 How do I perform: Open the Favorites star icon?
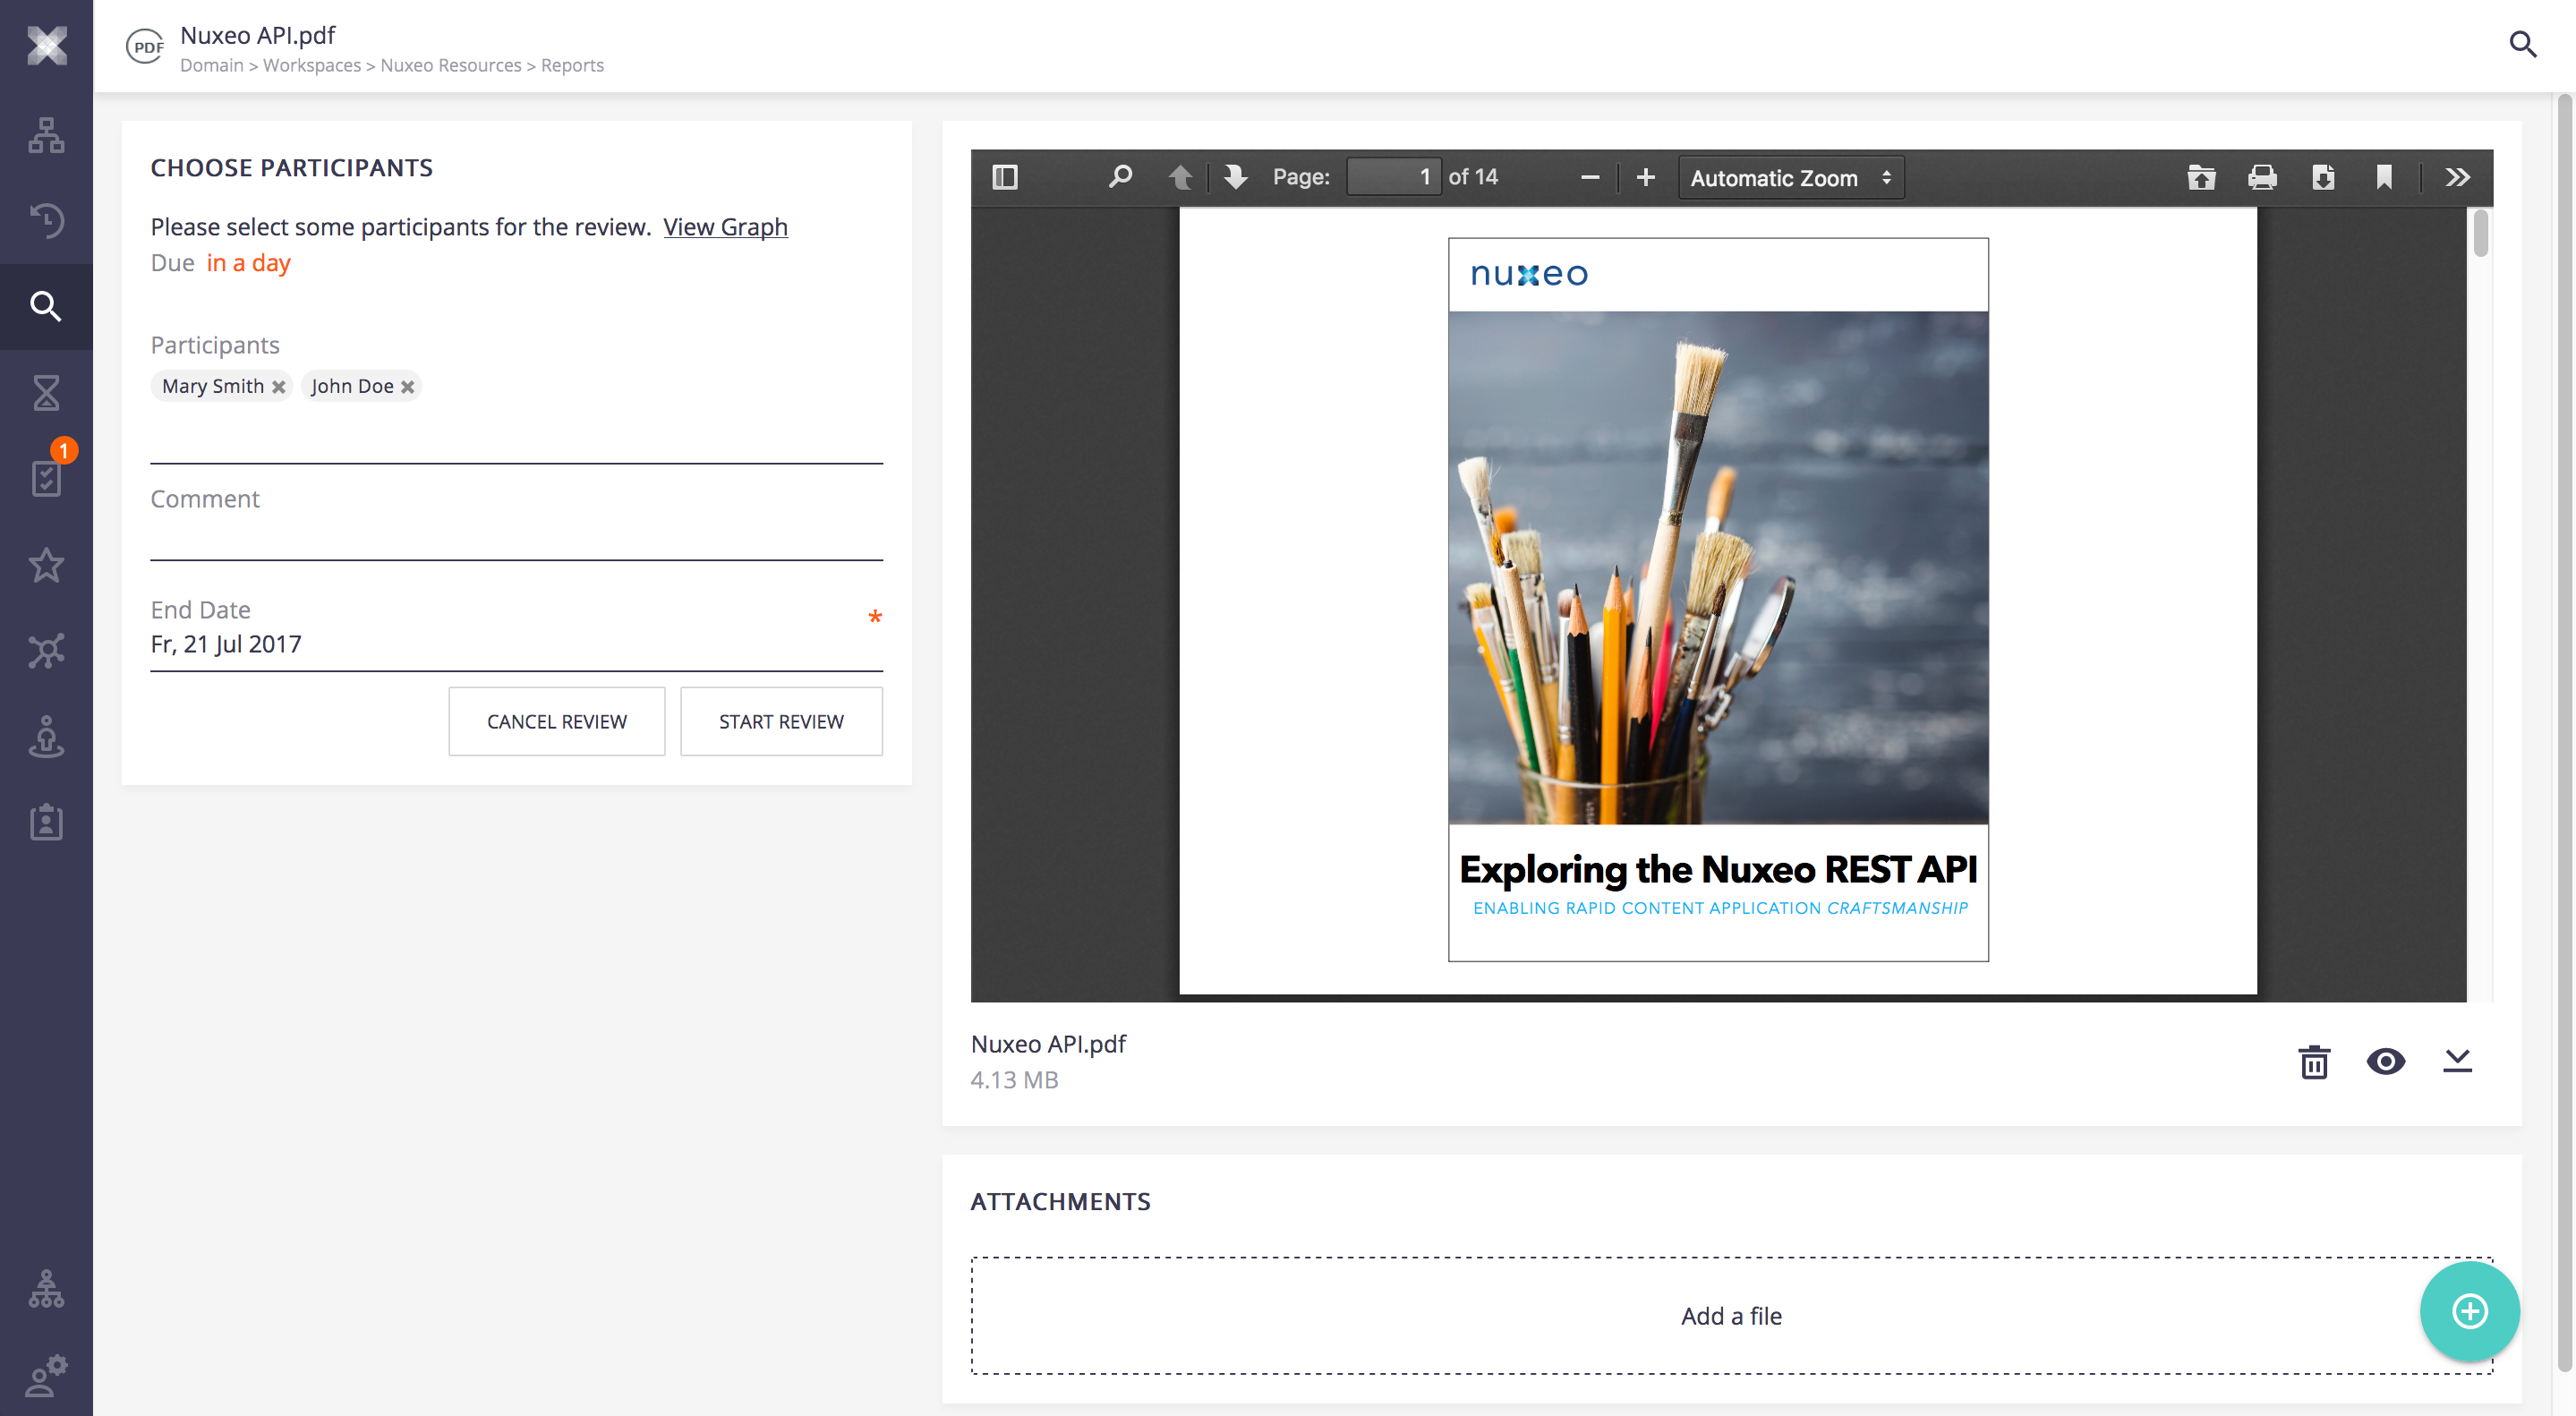(46, 565)
